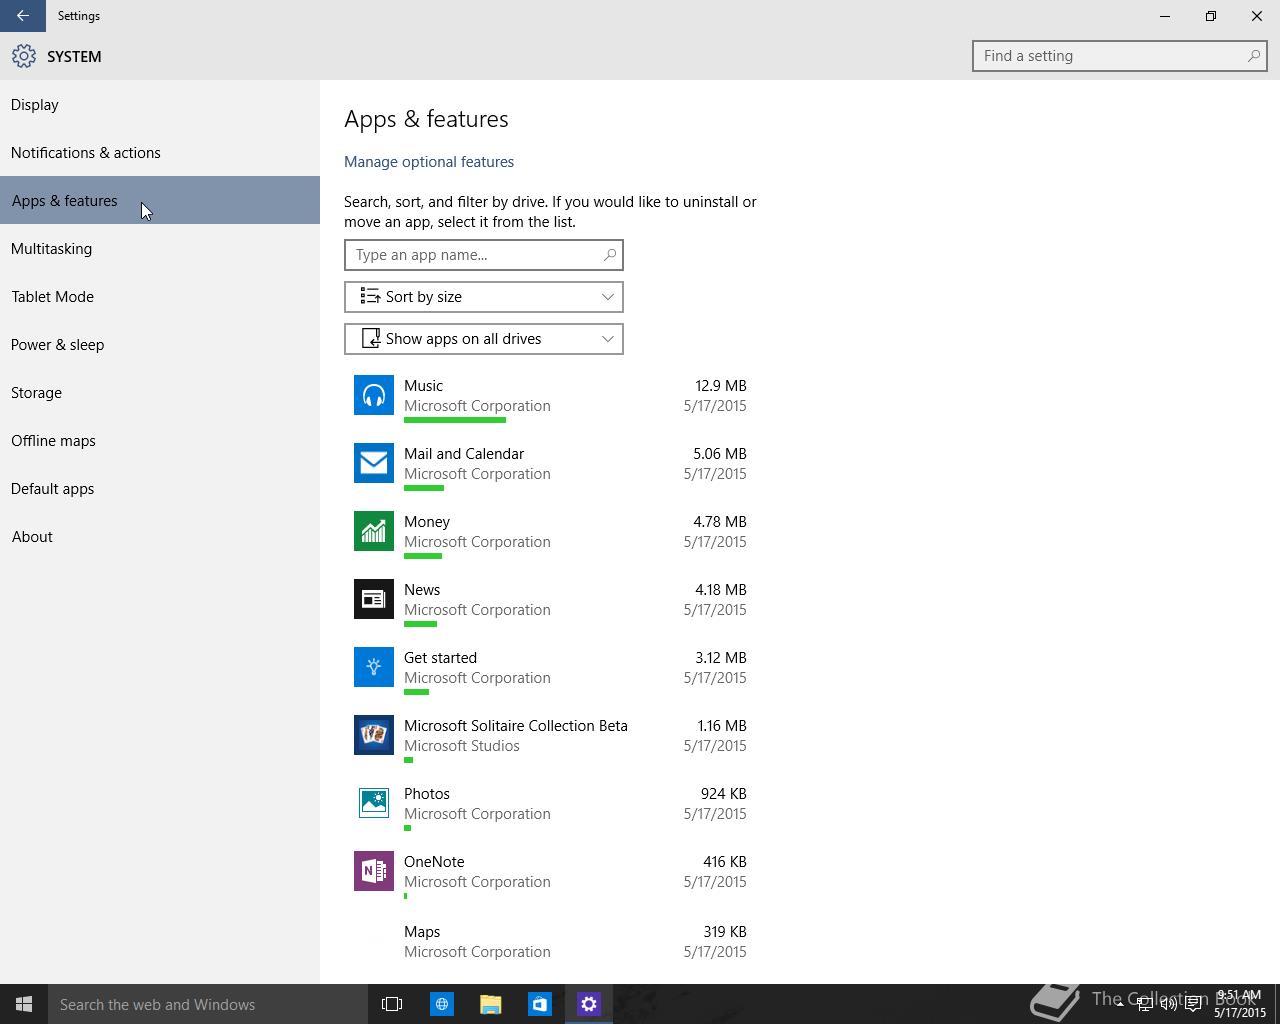The image size is (1280, 1024).
Task: Click the 924 KB size value
Action: (x=724, y=793)
